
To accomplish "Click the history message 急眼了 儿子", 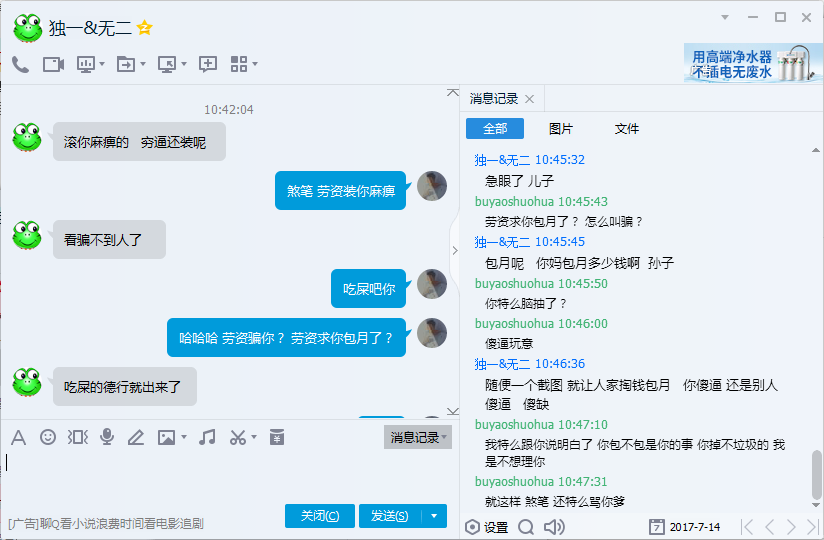I will 519,181.
